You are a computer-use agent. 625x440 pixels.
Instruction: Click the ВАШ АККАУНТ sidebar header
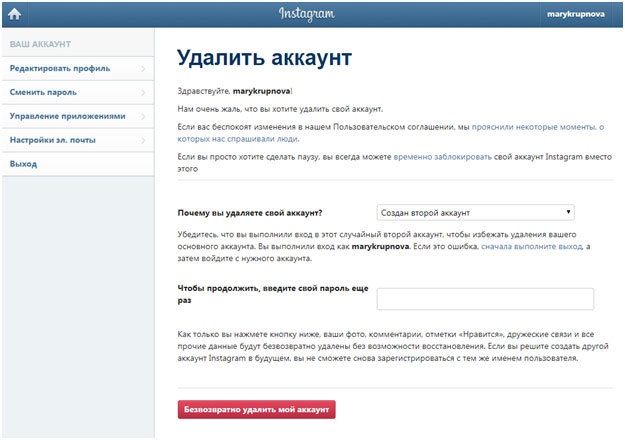coord(40,44)
